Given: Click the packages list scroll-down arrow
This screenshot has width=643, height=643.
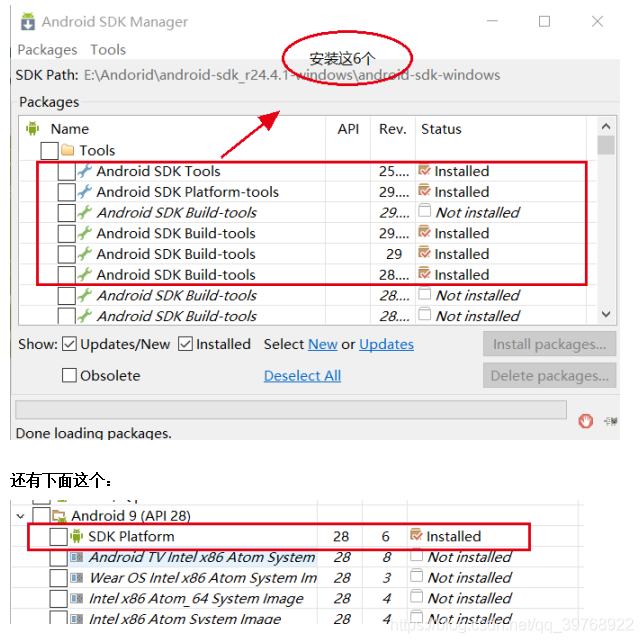Looking at the screenshot, I should 606,314.
